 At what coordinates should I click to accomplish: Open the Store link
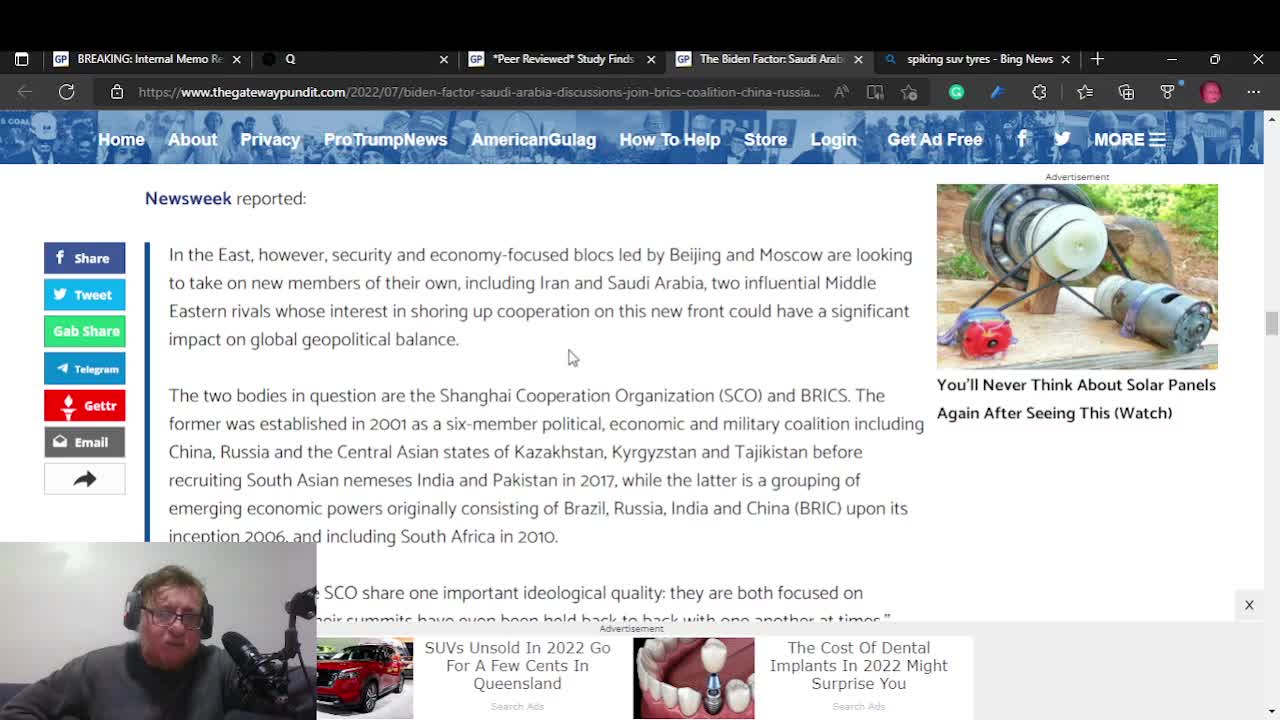click(x=765, y=139)
